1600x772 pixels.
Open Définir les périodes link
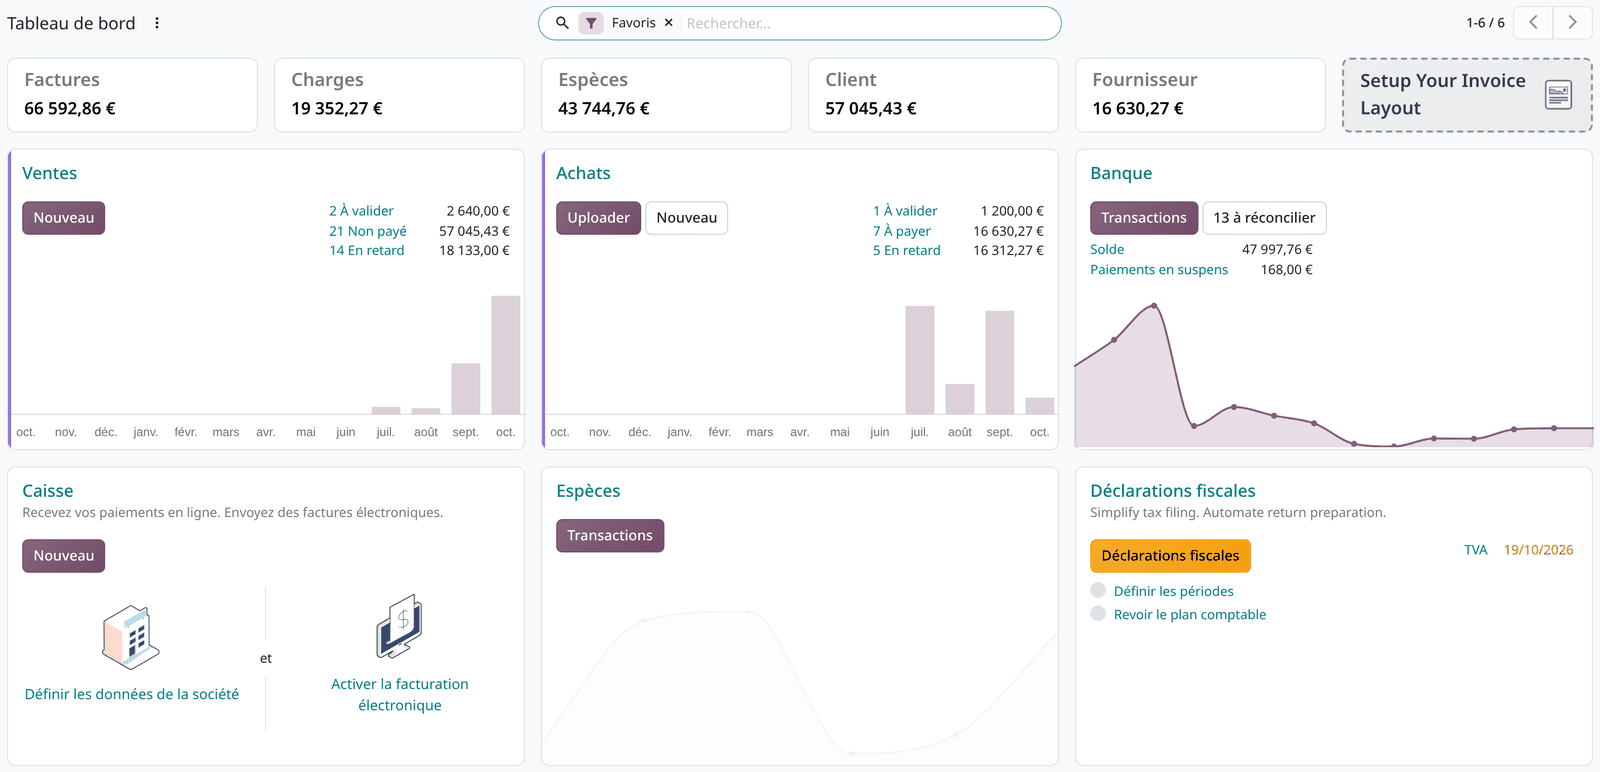(1174, 591)
